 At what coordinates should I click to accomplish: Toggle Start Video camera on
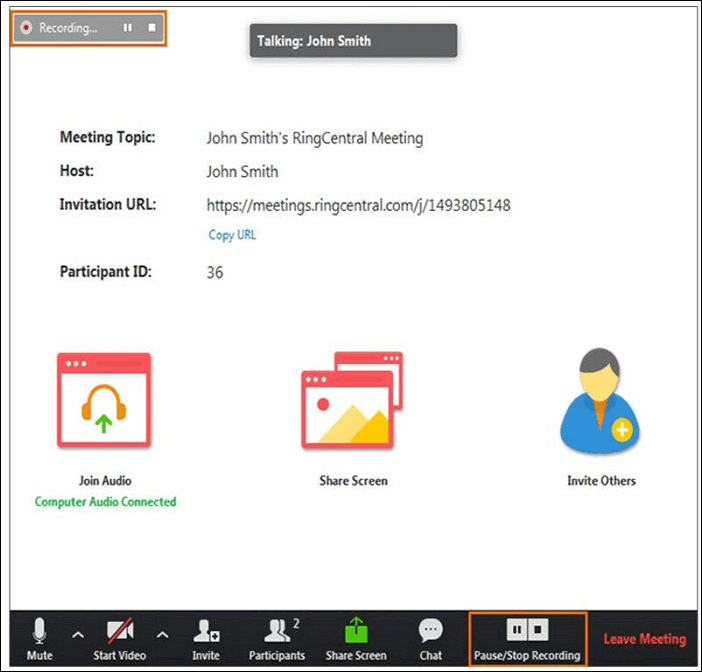119,639
